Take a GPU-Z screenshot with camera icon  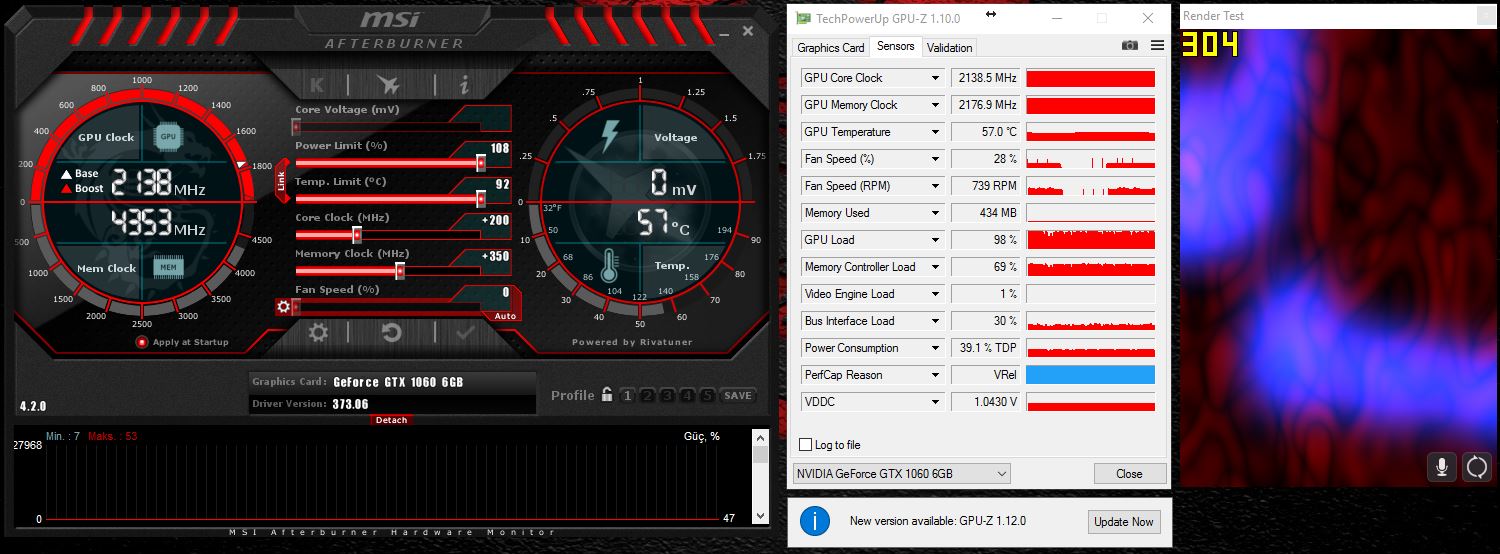[x=1130, y=46]
